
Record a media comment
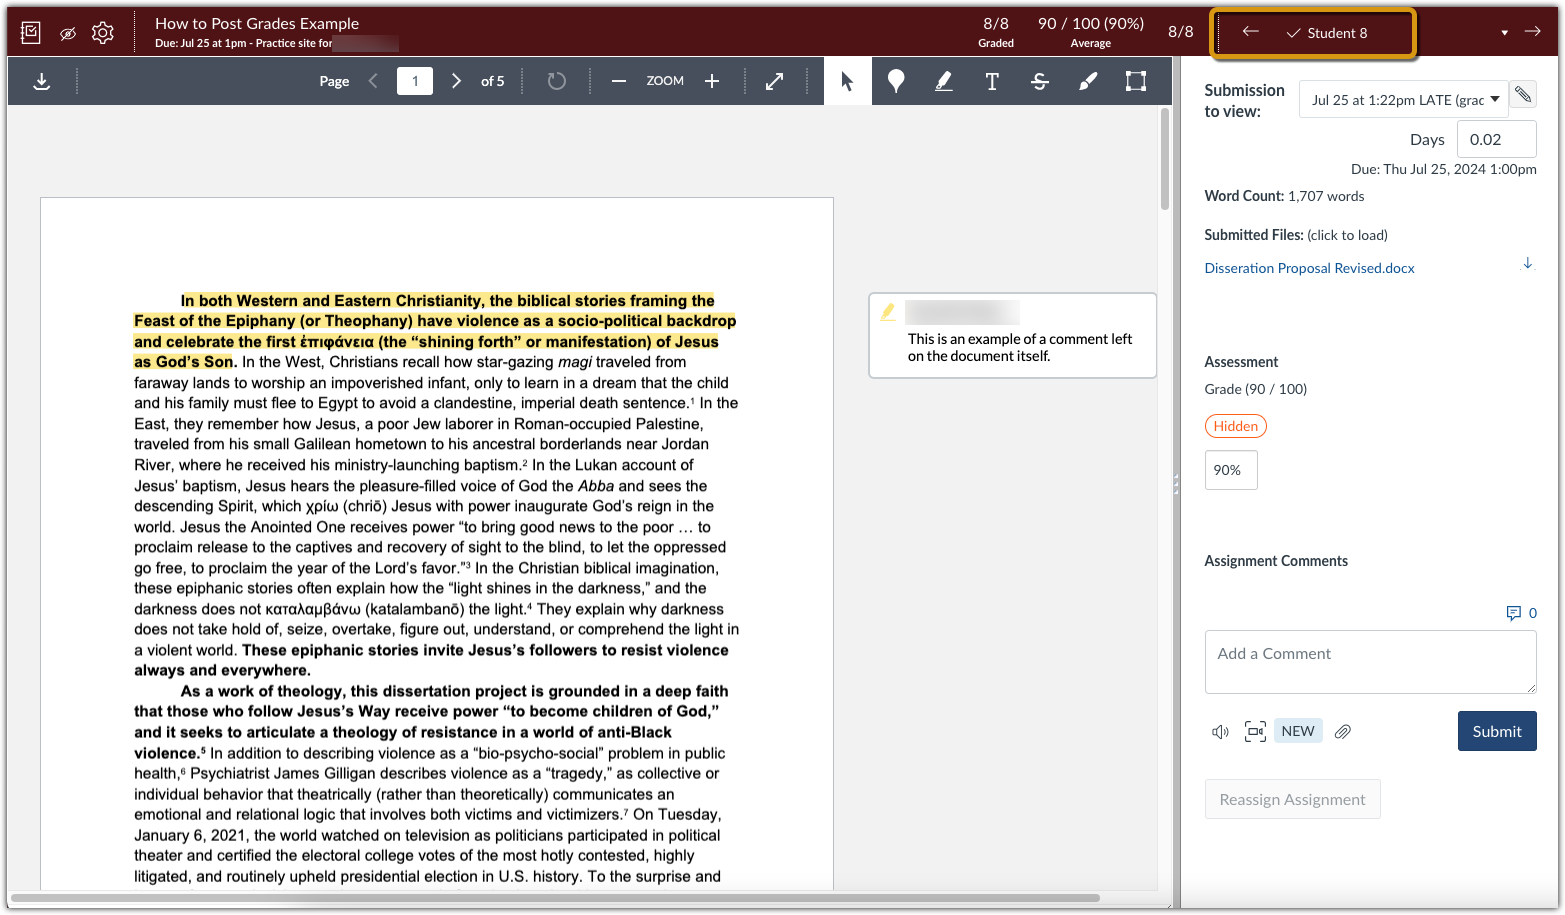pyautogui.click(x=1255, y=732)
